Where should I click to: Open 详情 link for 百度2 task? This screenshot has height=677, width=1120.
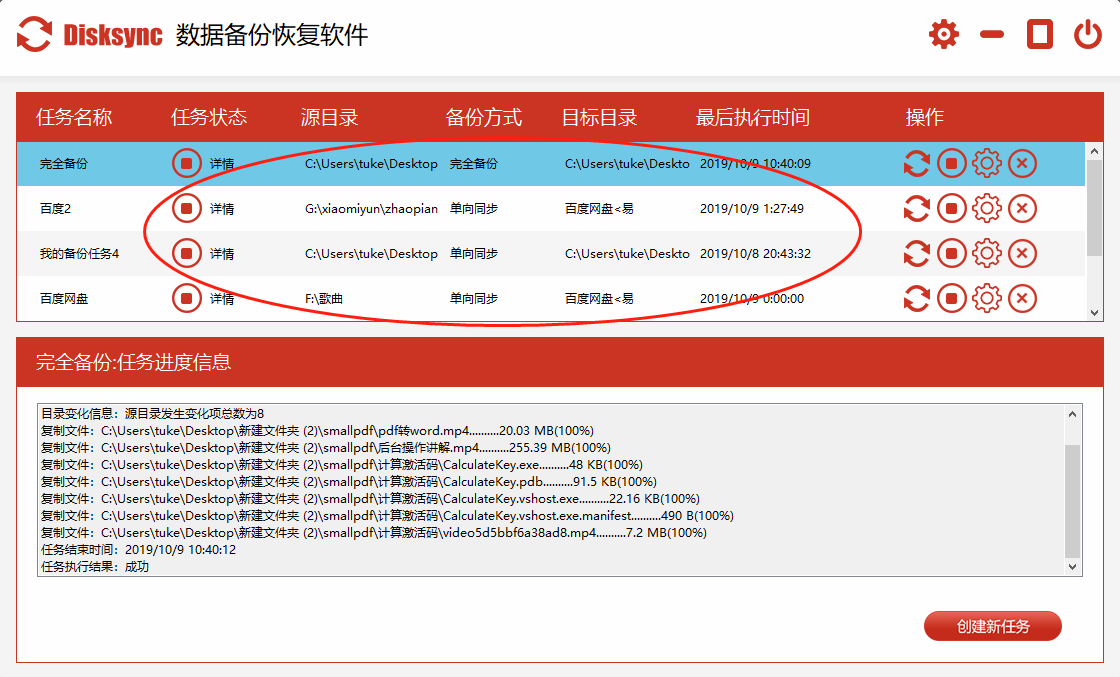coord(222,209)
